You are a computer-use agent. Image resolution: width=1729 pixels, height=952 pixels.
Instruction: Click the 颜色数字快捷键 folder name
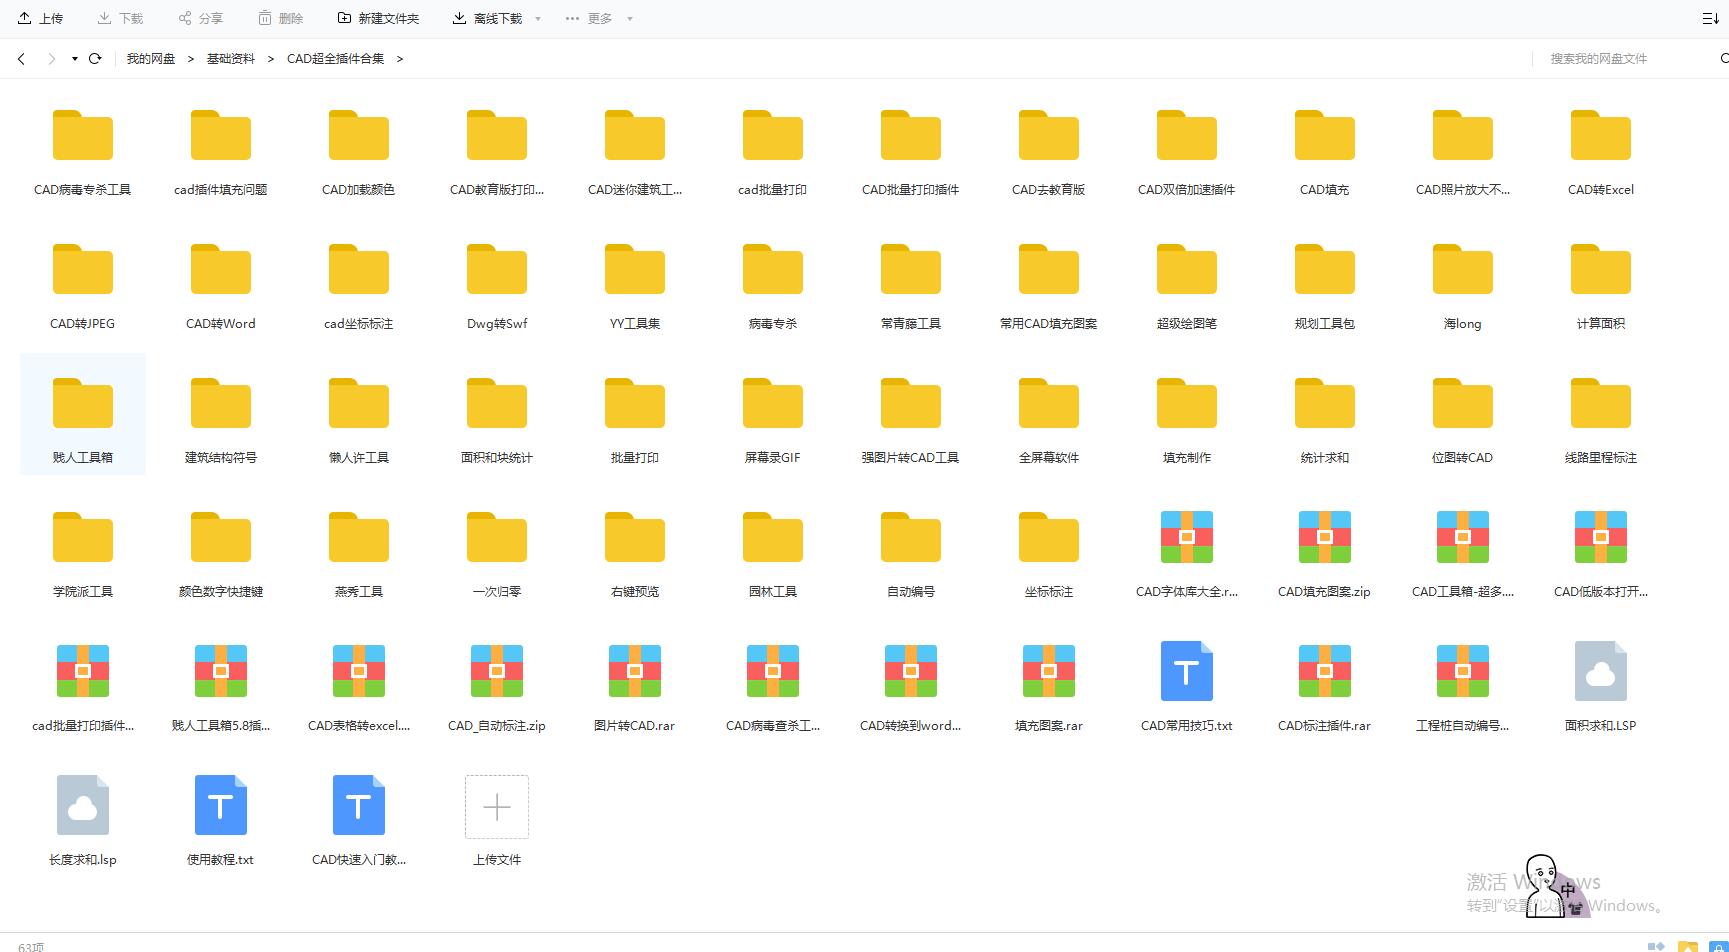coord(221,592)
